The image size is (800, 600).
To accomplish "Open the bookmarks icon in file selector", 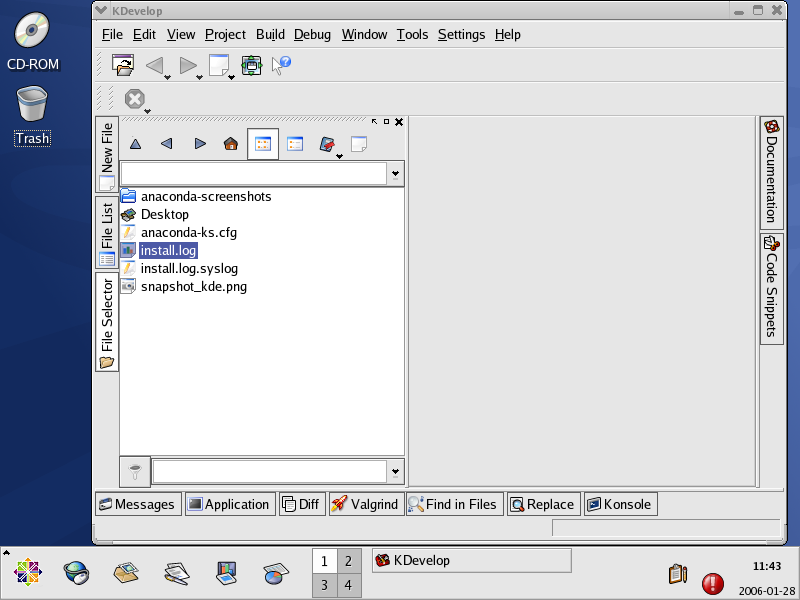I will [326, 144].
